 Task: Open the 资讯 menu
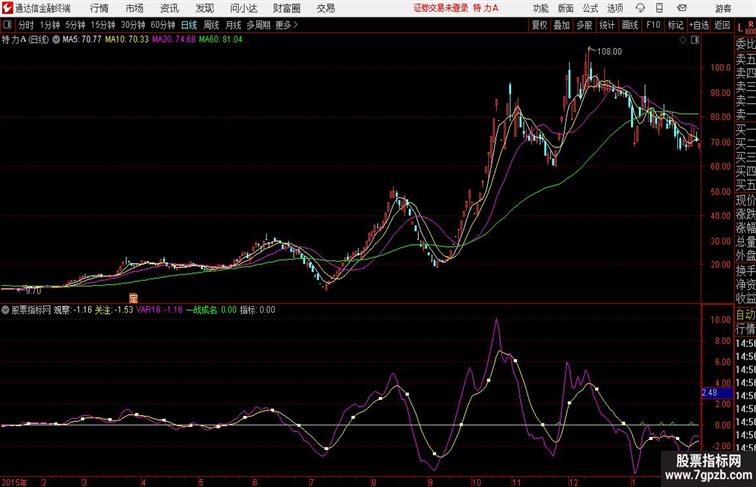point(169,8)
